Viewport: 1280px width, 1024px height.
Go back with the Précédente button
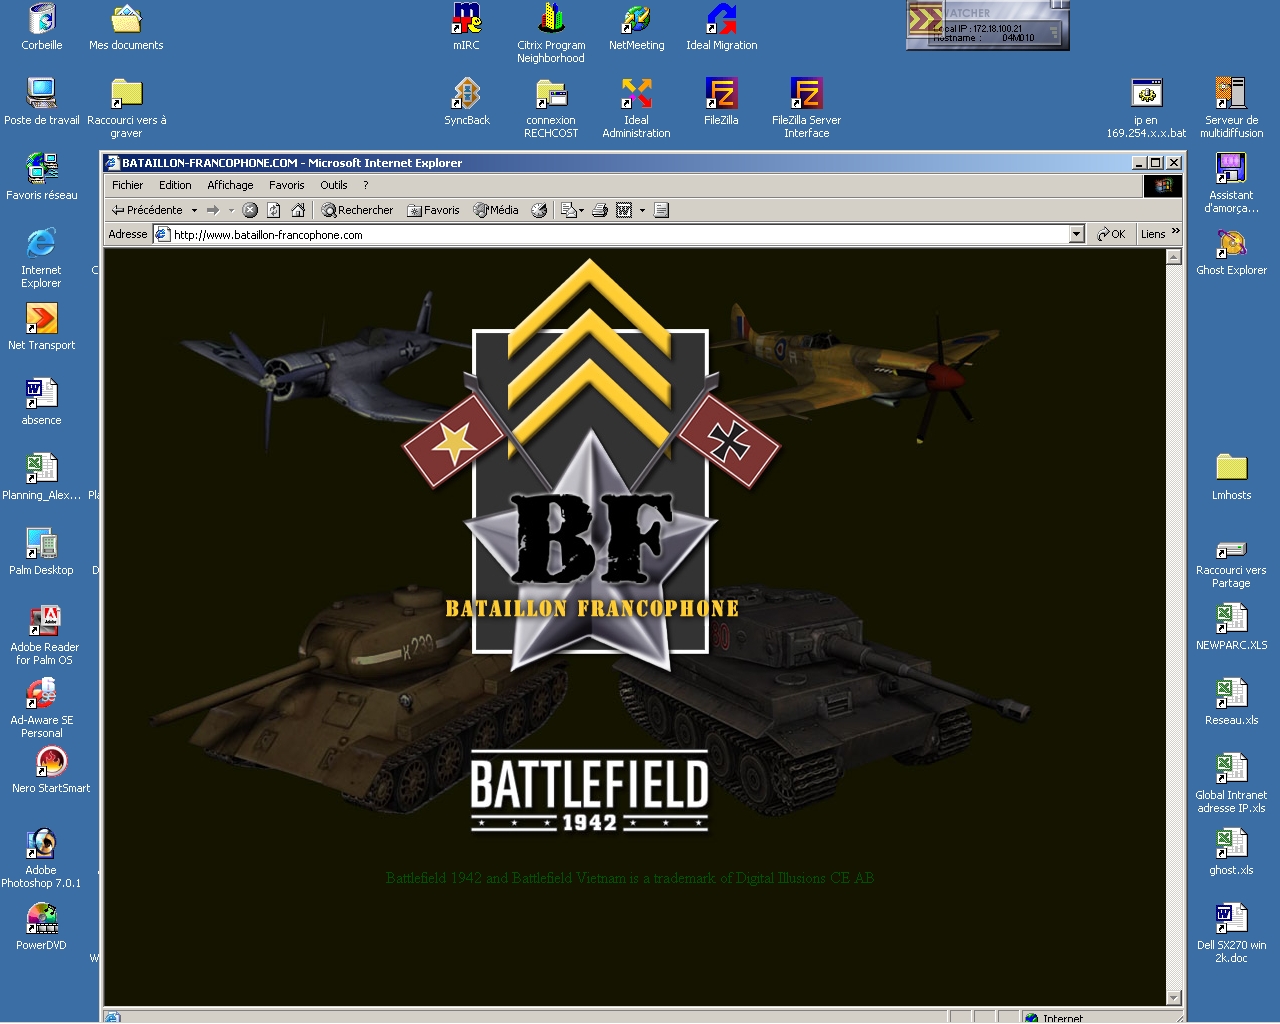pos(147,210)
